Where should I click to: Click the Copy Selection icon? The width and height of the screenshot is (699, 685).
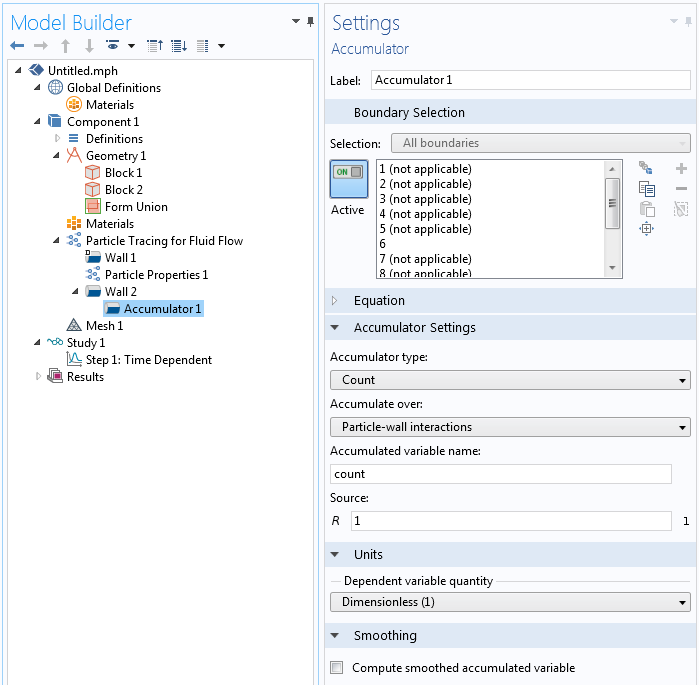(x=646, y=189)
